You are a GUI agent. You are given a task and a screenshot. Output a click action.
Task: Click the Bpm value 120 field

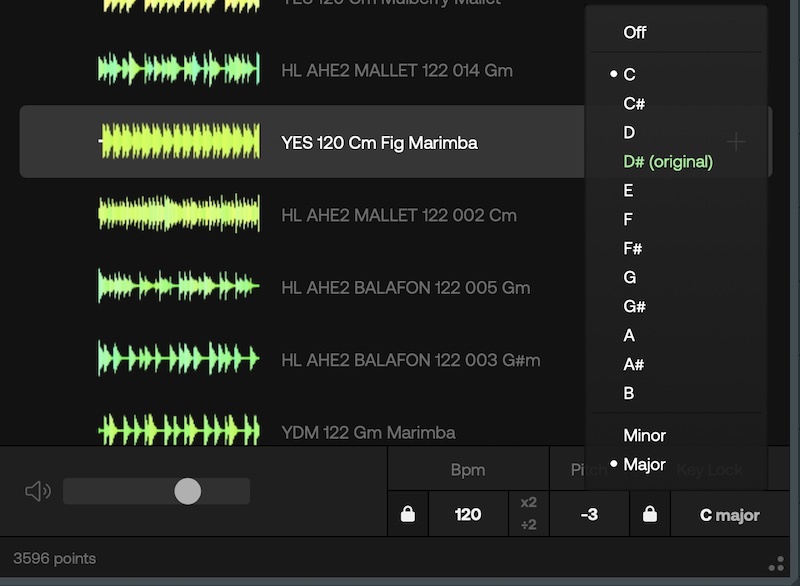click(467, 515)
